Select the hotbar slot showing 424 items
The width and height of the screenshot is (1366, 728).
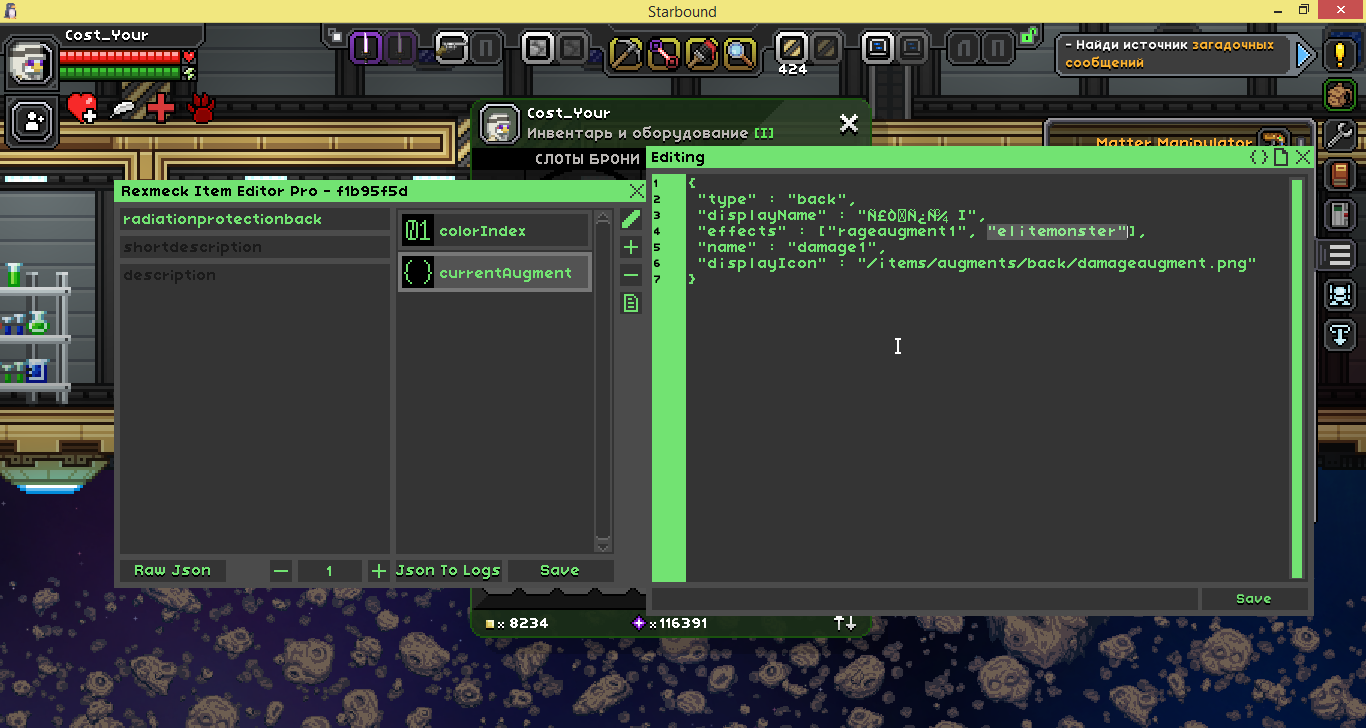pyautogui.click(x=792, y=48)
